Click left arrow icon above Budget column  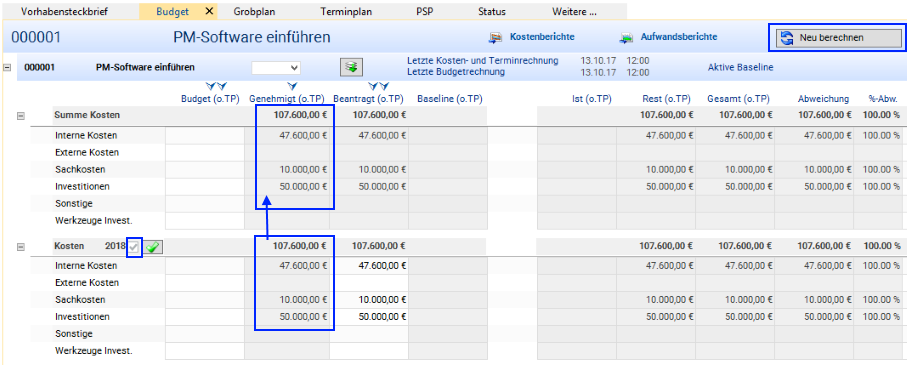click(211, 86)
